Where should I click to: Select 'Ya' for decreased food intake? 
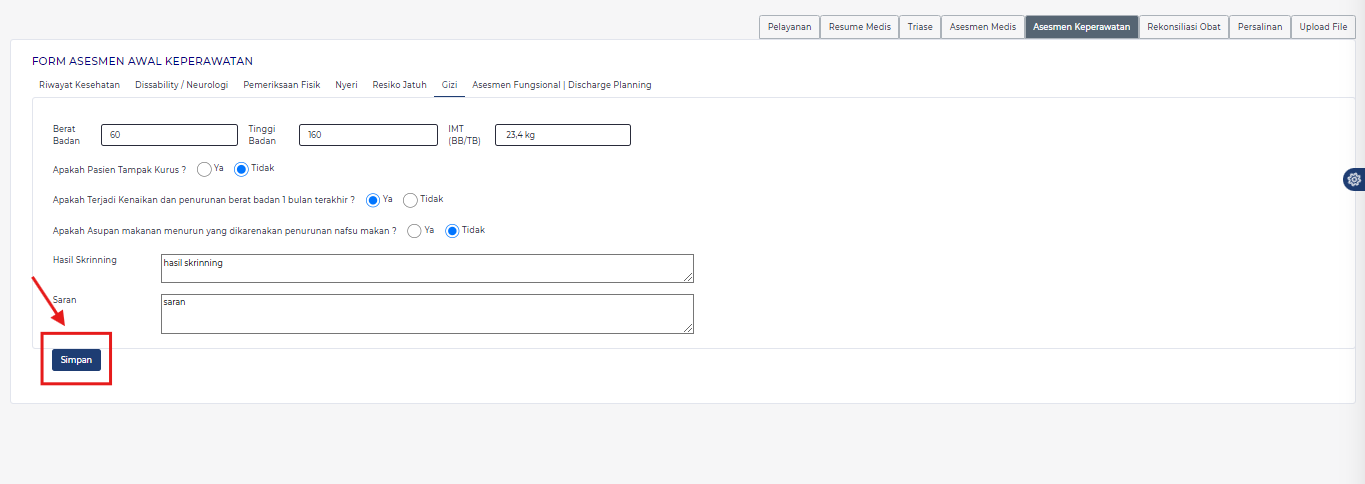click(x=414, y=231)
